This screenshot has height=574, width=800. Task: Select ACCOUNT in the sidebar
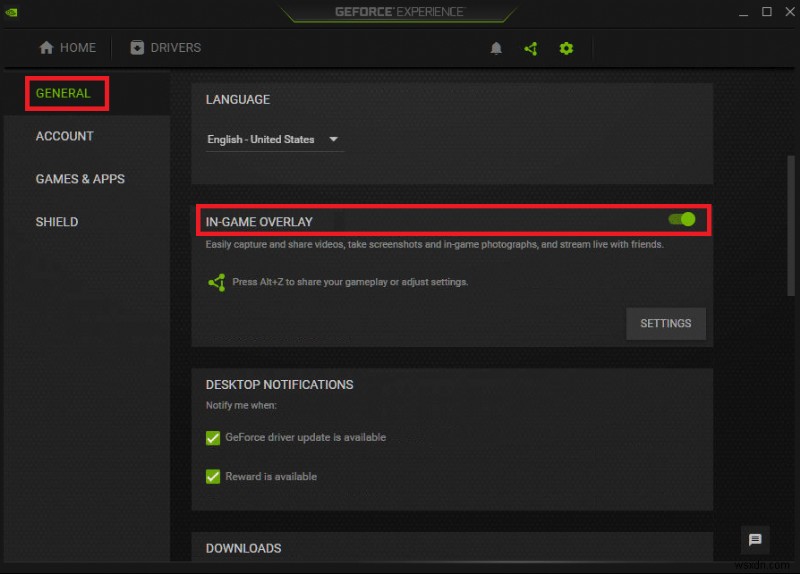pyautogui.click(x=64, y=136)
